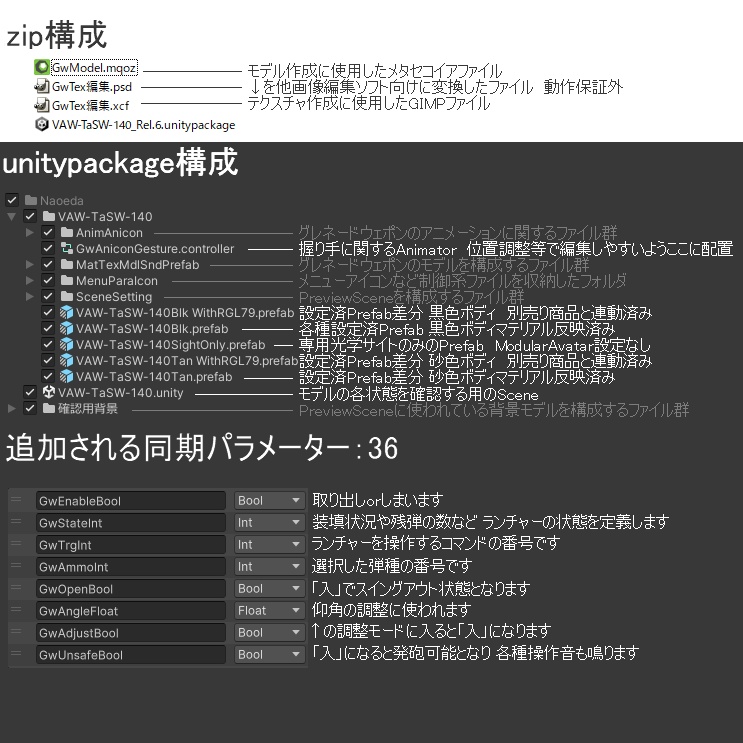Expand the MatTexMdlSndPrefab folder
The width and height of the screenshot is (743, 743).
point(29,264)
